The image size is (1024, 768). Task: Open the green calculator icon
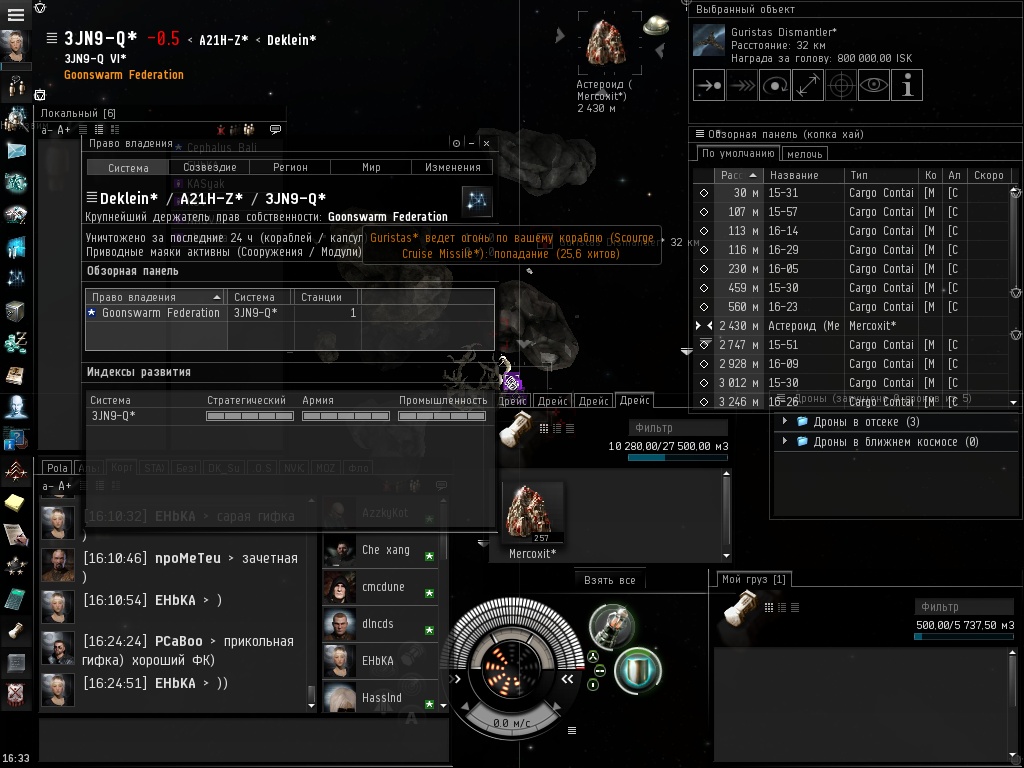pos(15,598)
